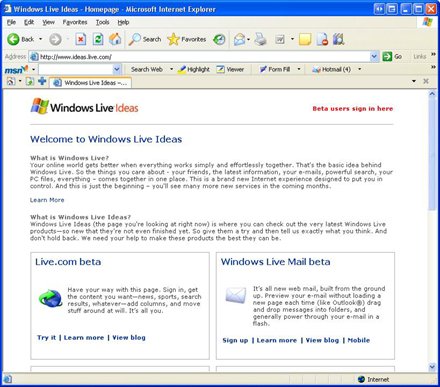Close the current tab with grey X
This screenshot has width=440, height=387.
click(426, 81)
